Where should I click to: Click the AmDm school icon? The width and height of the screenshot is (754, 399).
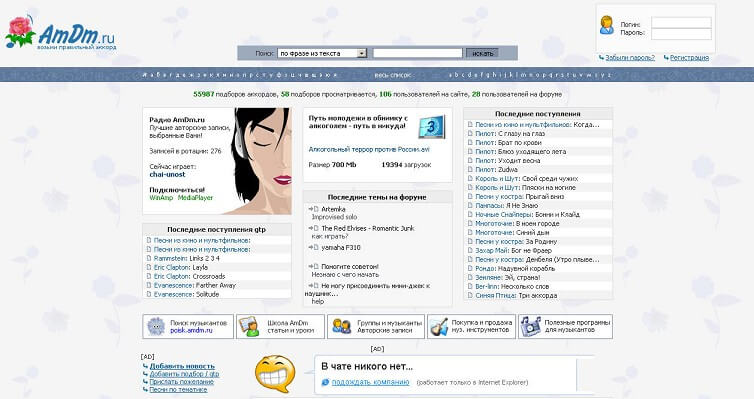tap(249, 326)
